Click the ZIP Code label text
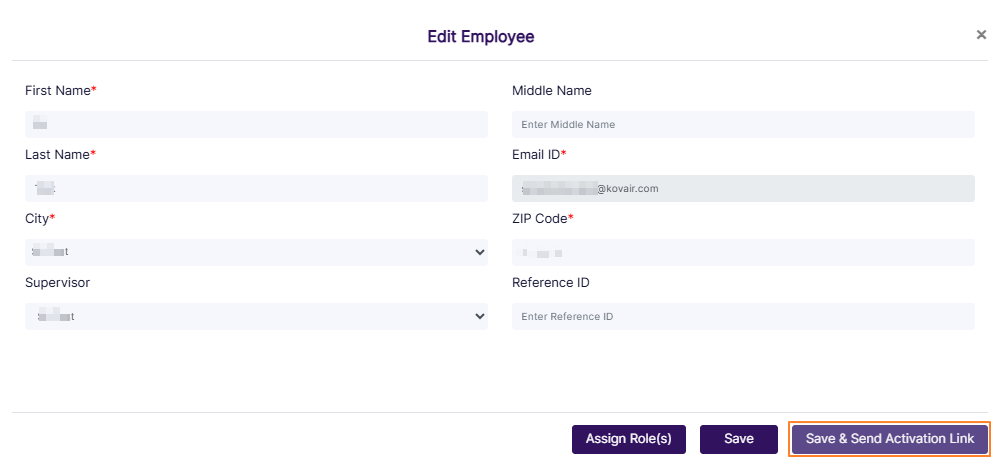Viewport: 1000px width, 472px height. 540,219
